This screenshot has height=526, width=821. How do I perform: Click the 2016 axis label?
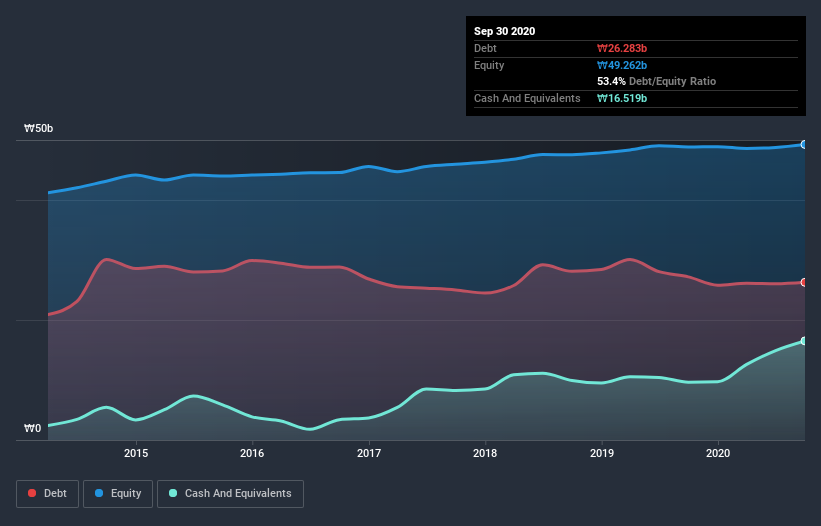(x=252, y=453)
